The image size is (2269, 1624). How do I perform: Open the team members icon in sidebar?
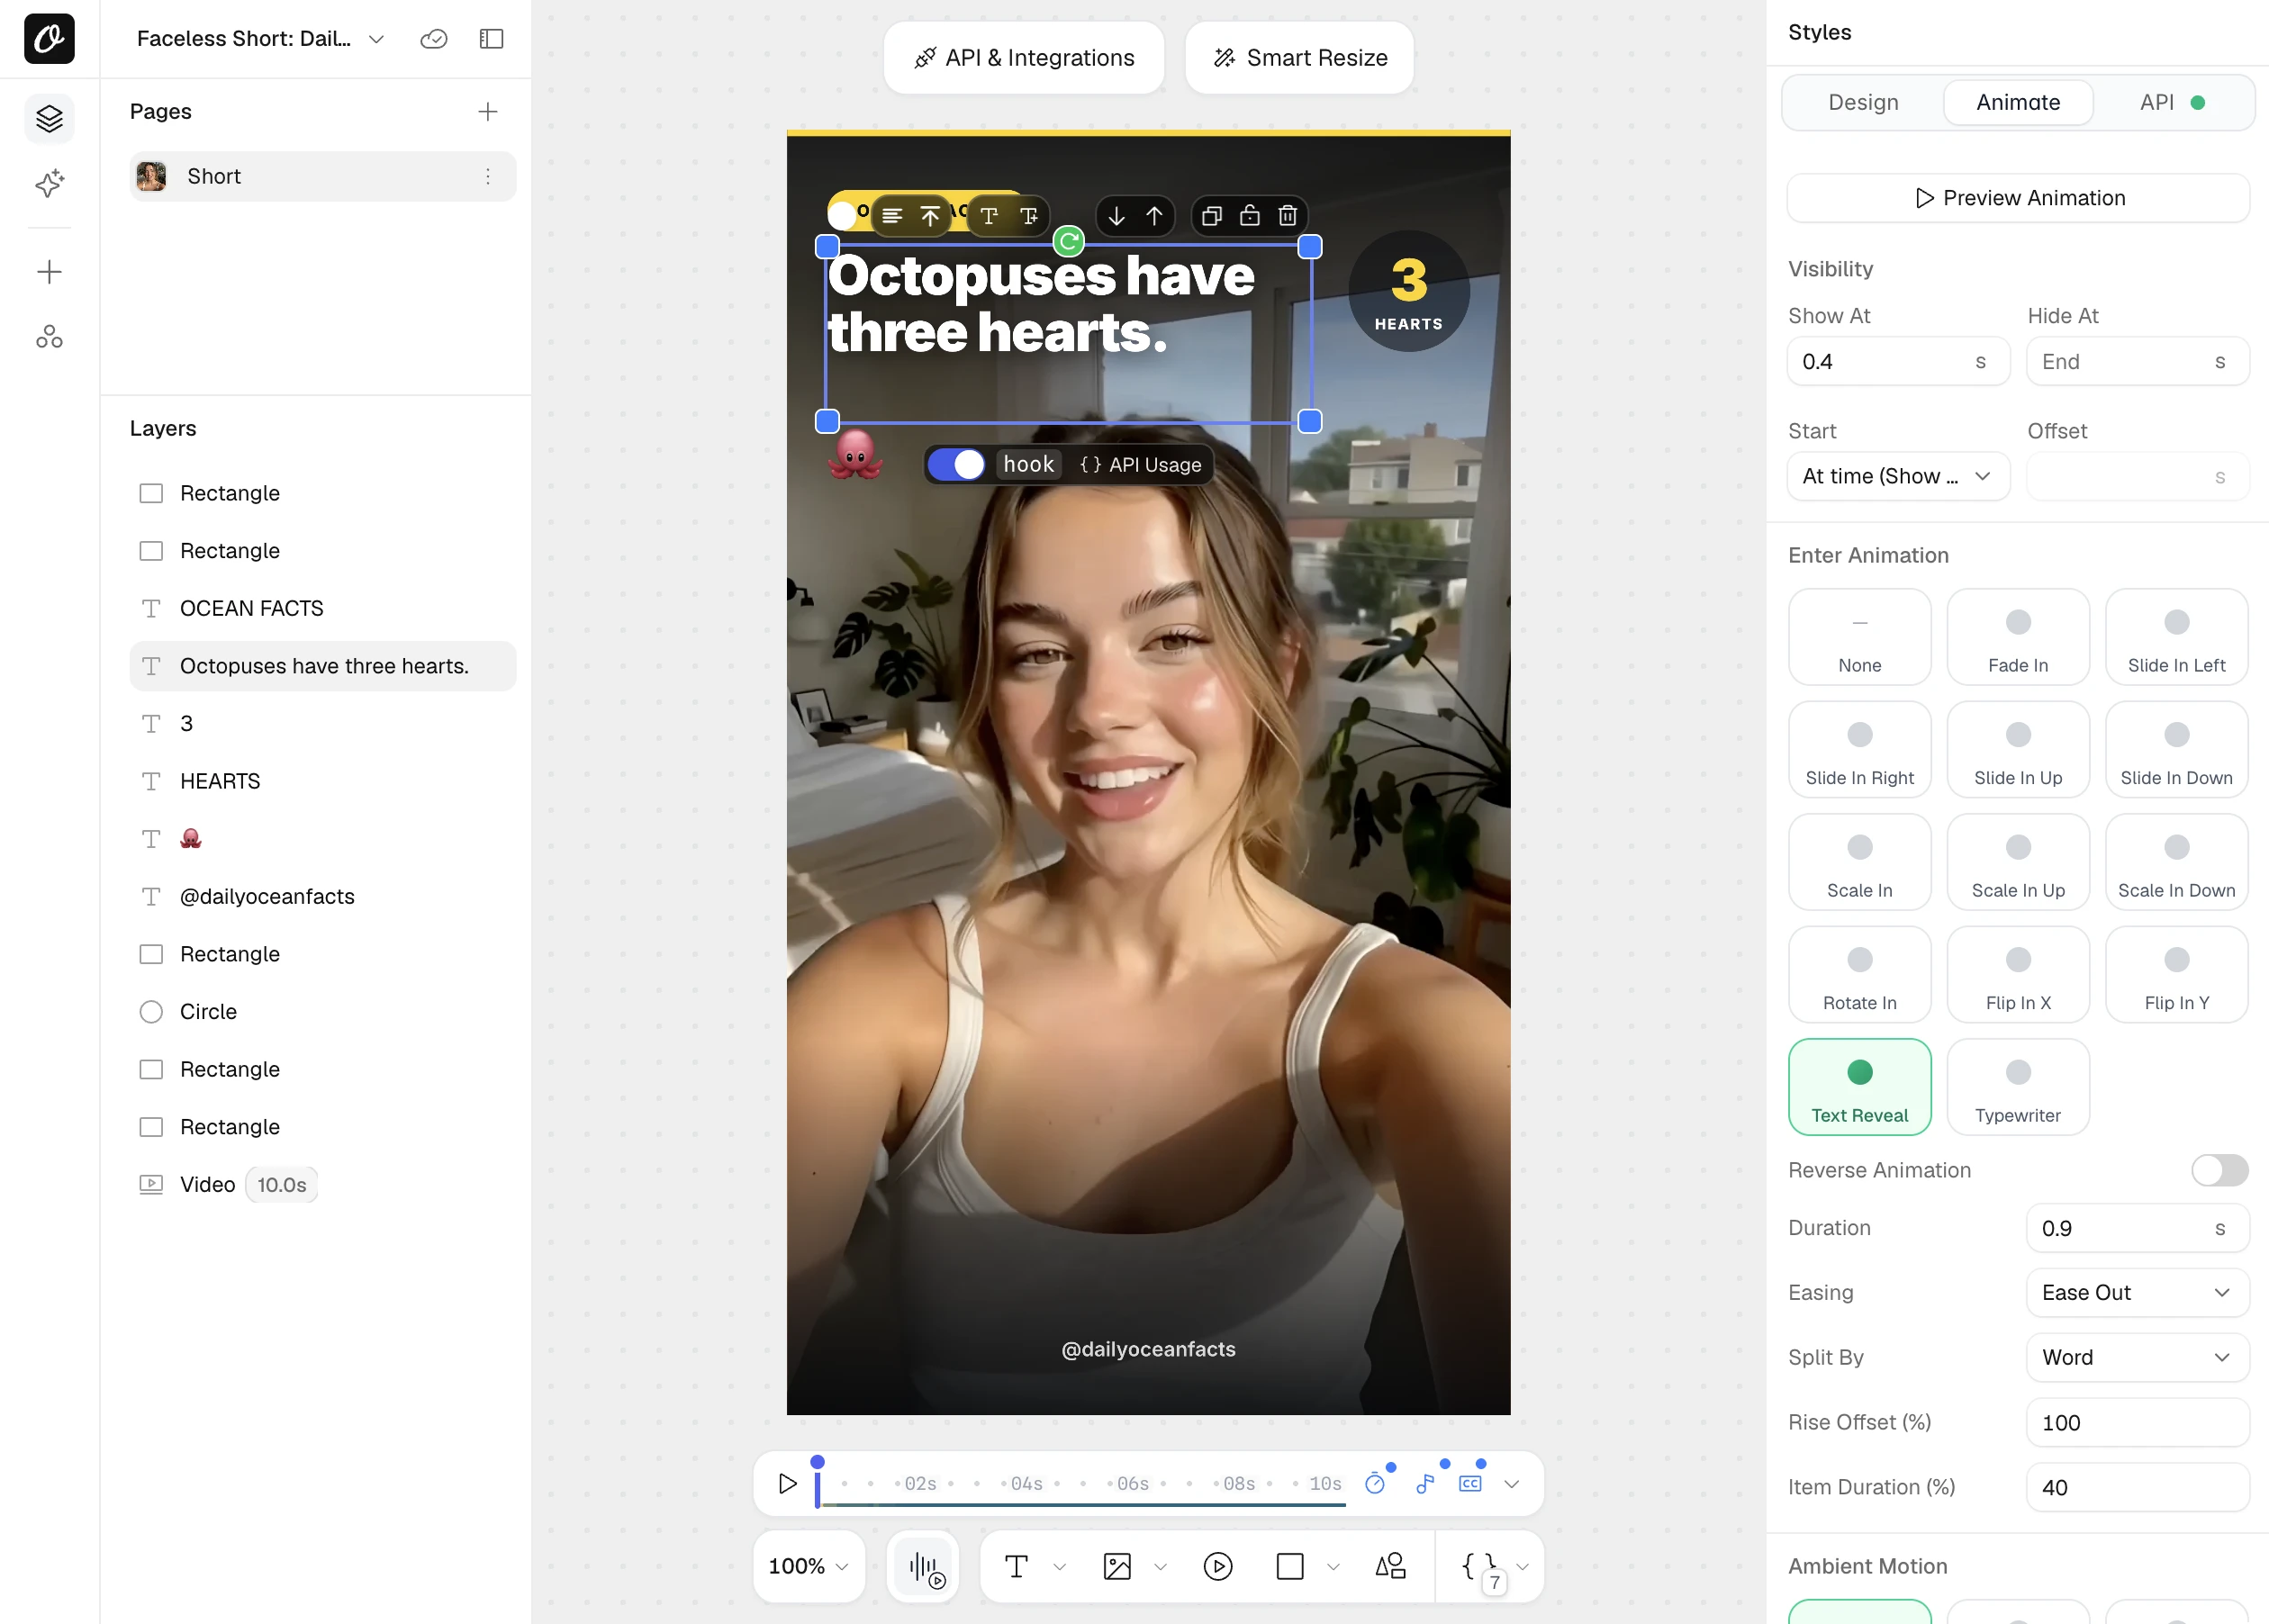pos(49,337)
